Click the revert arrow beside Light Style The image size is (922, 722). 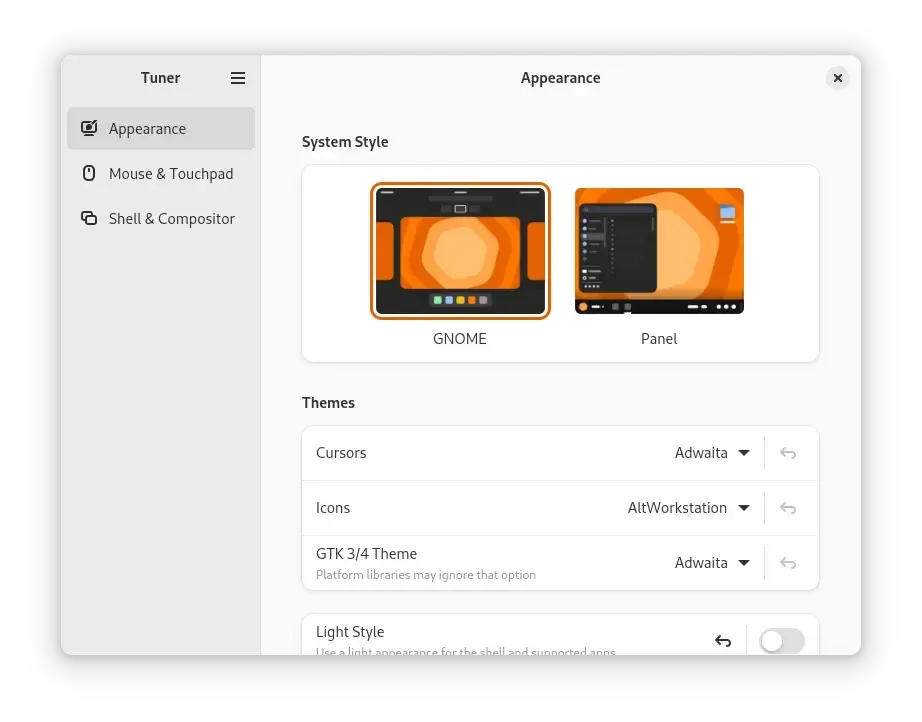723,640
